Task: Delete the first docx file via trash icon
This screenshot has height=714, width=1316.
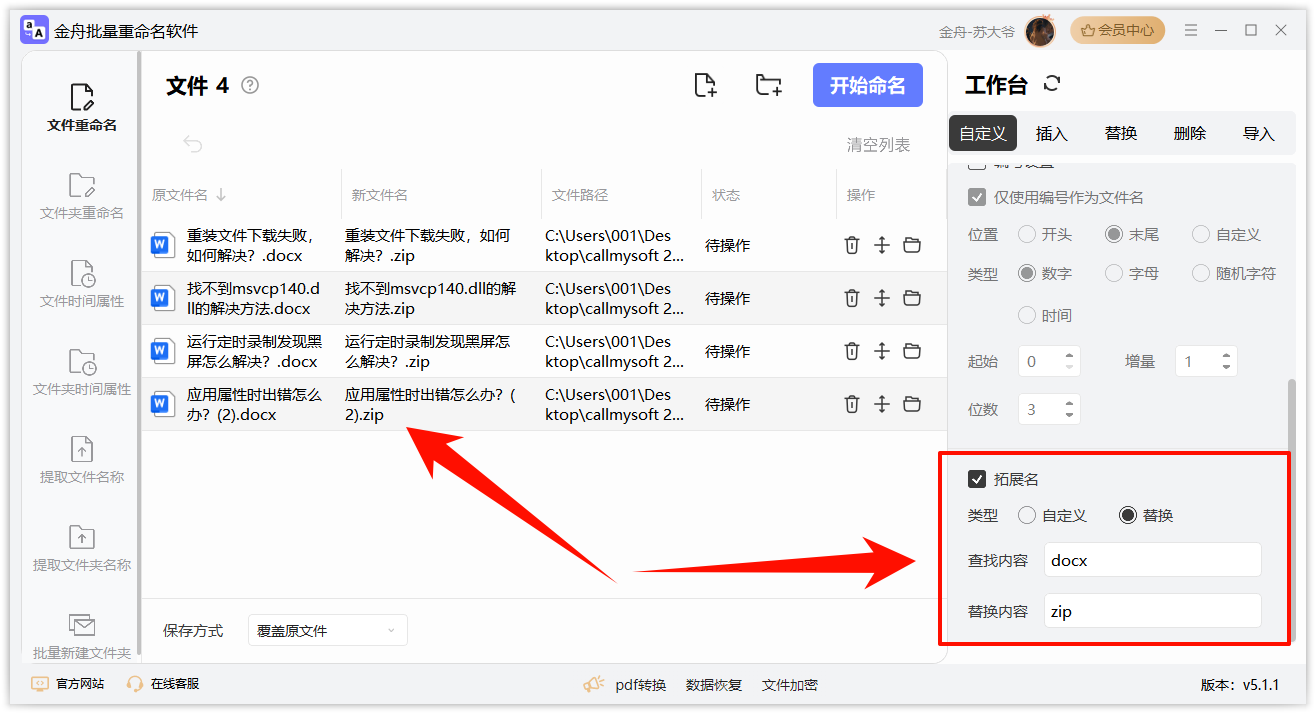Action: pos(851,244)
